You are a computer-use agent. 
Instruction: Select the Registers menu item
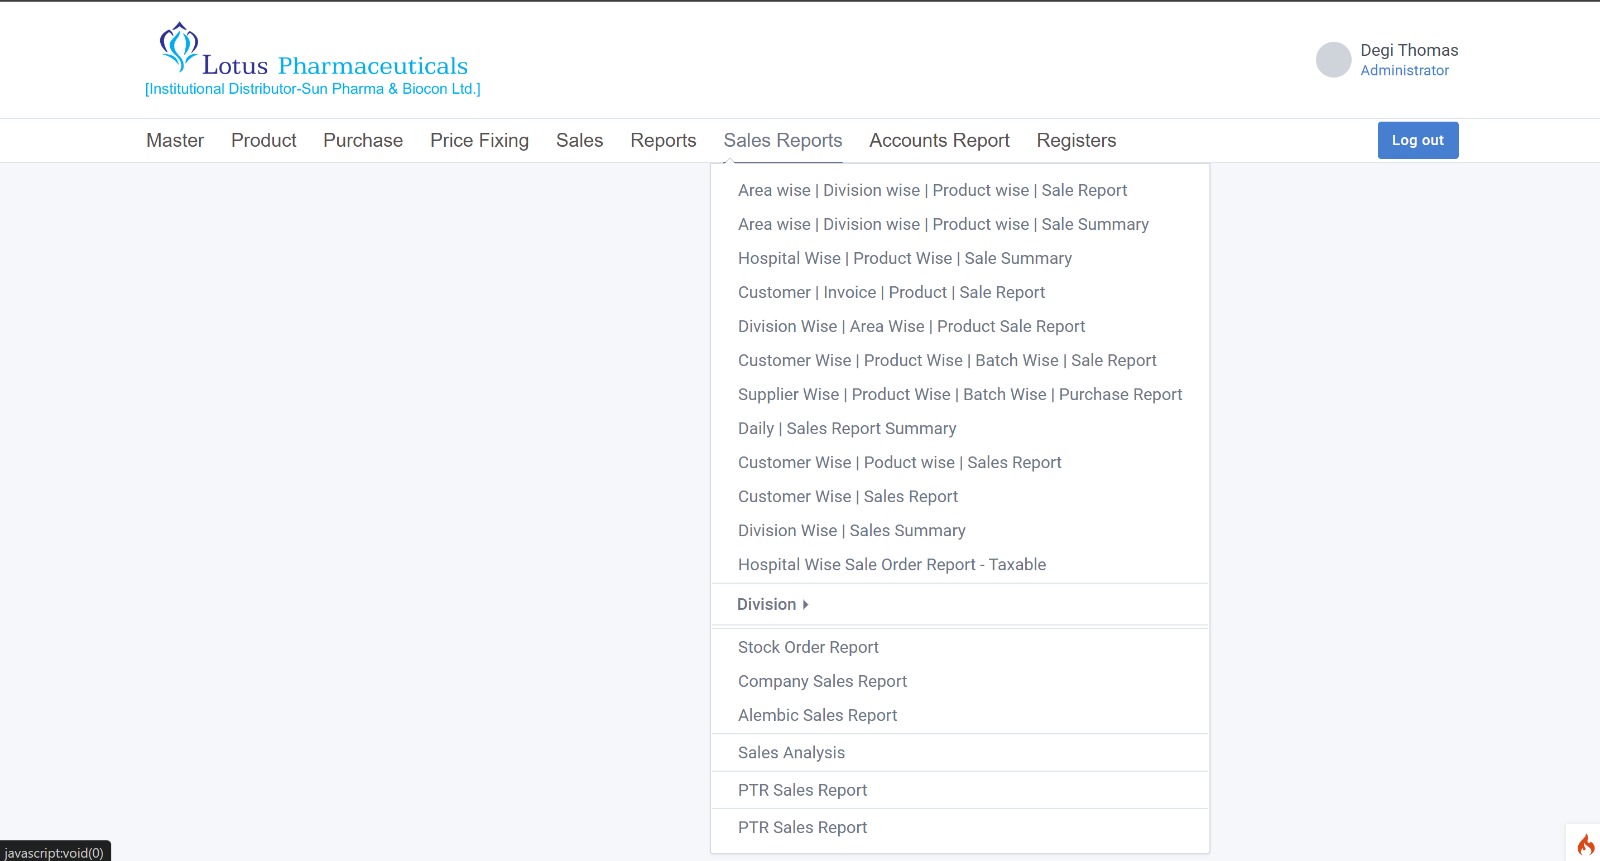click(1076, 141)
